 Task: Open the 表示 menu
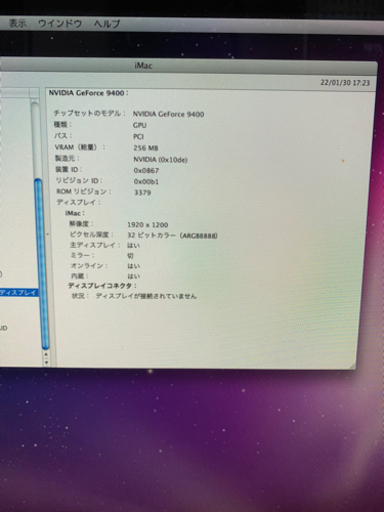[x=17, y=23]
